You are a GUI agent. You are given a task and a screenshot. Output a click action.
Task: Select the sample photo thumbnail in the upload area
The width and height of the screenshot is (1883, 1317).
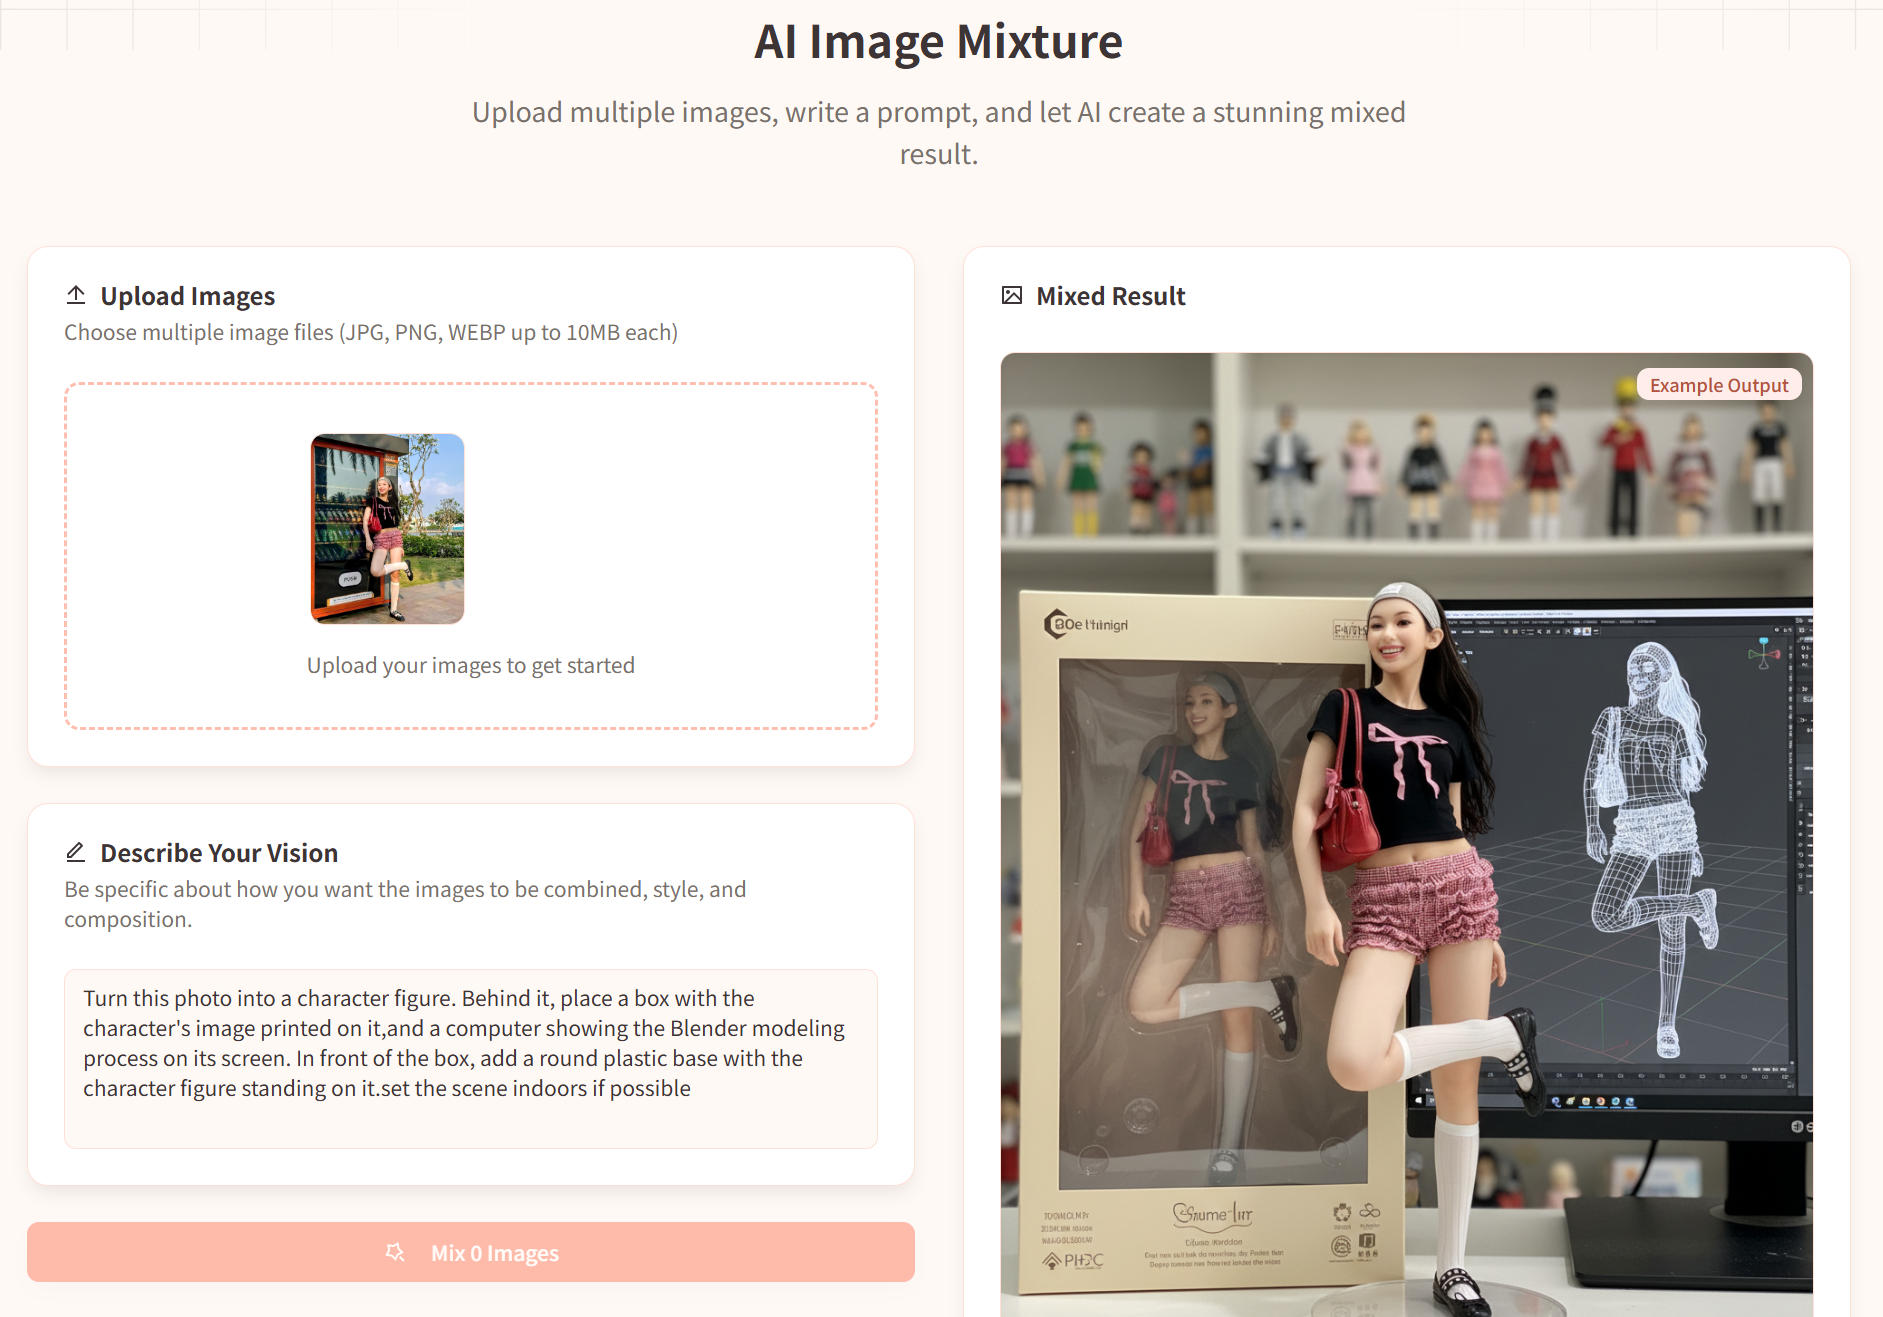[387, 528]
